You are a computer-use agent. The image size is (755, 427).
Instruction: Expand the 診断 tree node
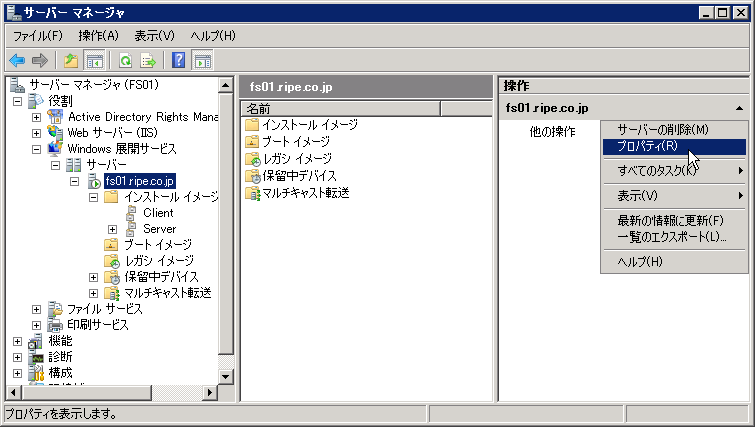coord(17,357)
